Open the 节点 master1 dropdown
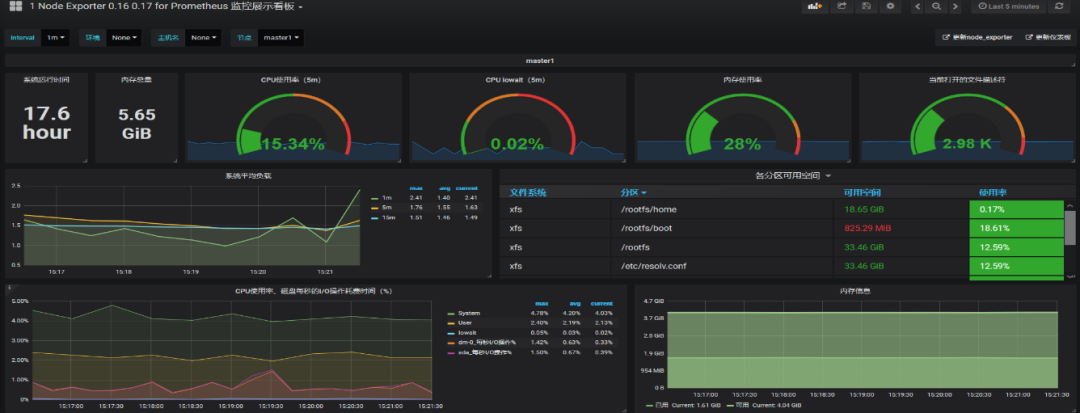The image size is (1080, 413). 281,38
